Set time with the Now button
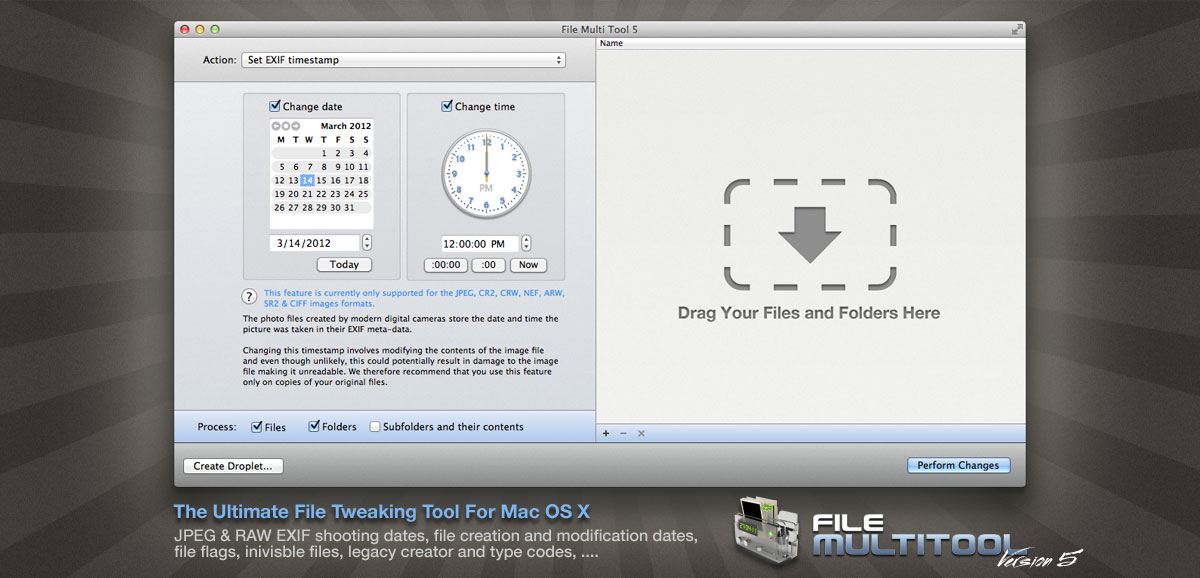The height and width of the screenshot is (578, 1200). [528, 265]
